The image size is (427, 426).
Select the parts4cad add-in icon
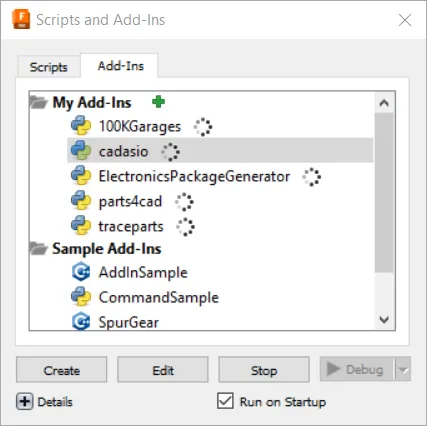(x=81, y=201)
